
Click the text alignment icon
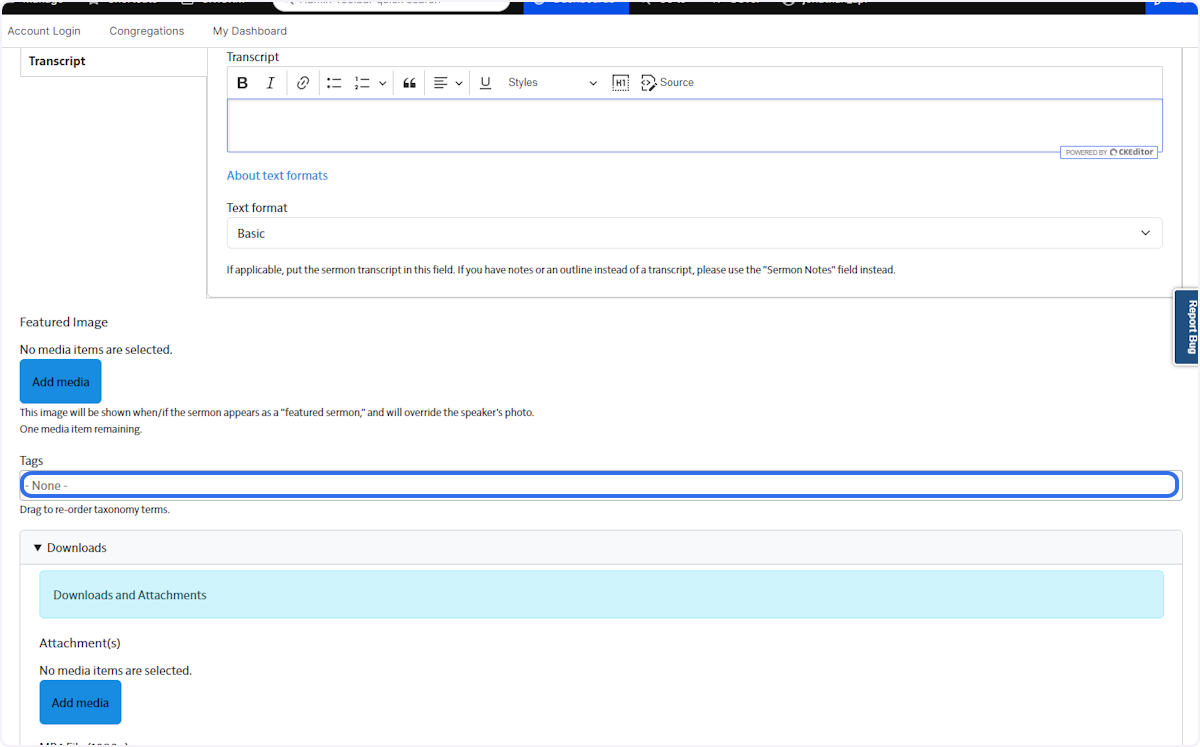(x=440, y=83)
